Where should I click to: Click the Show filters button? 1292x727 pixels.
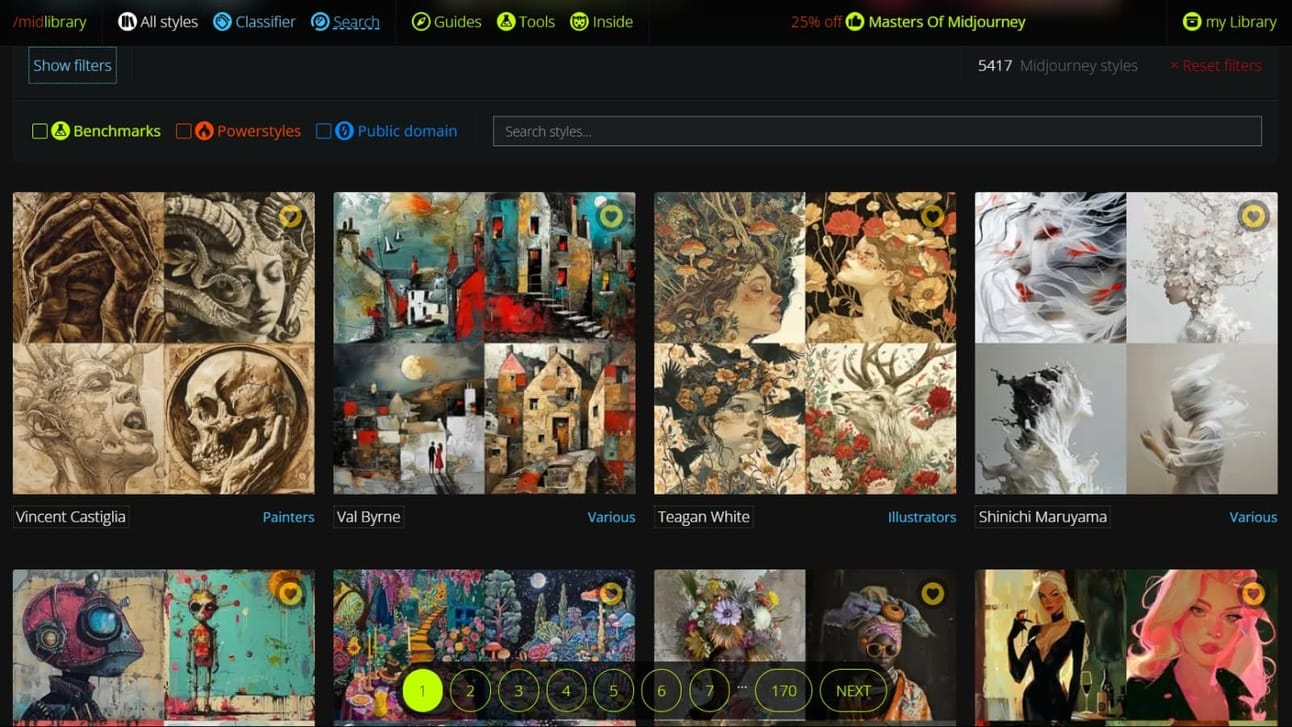72,65
